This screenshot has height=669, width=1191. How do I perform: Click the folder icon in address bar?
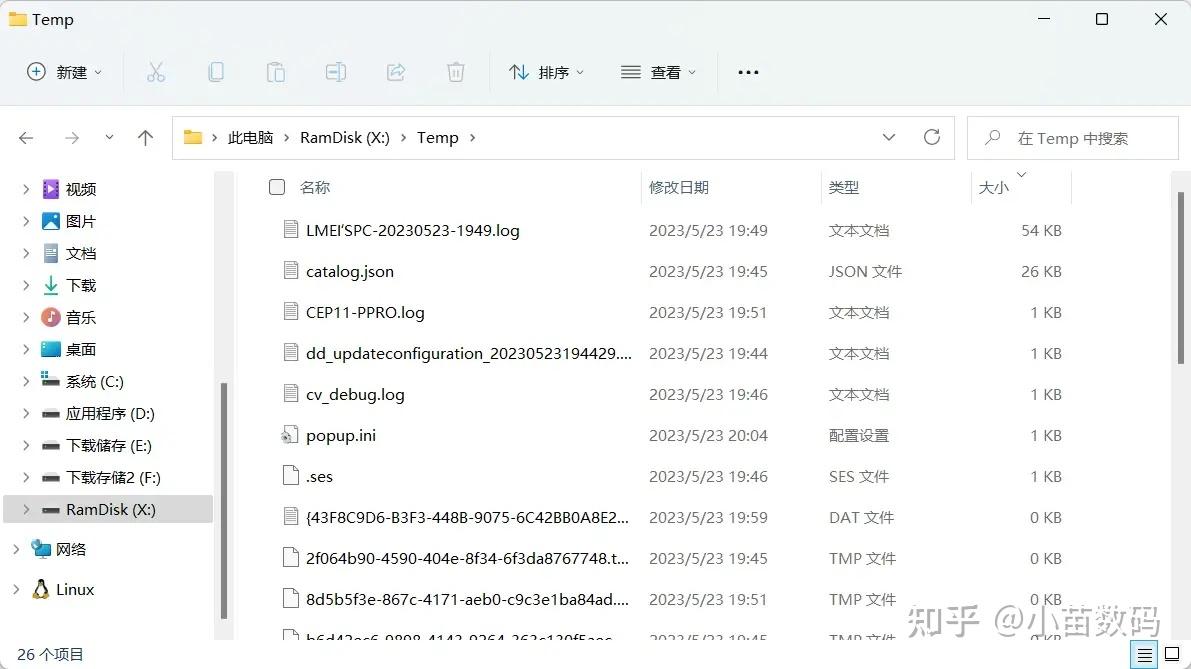point(193,137)
